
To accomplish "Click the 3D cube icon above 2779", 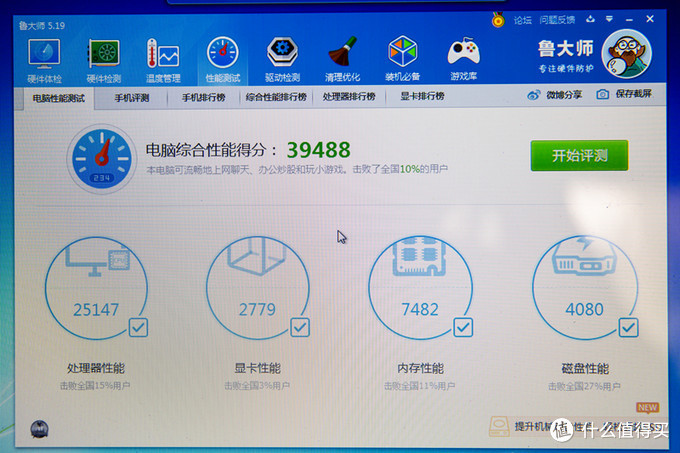I will tap(257, 256).
